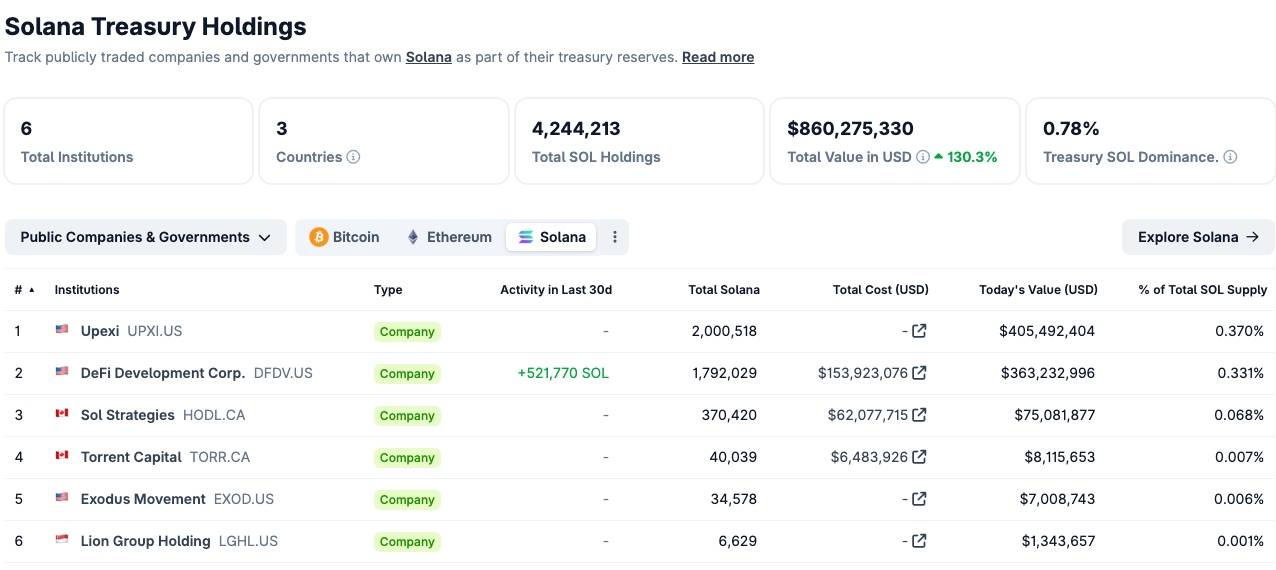
Task: Open Lion Group Holding external source link icon
Action: [x=919, y=541]
